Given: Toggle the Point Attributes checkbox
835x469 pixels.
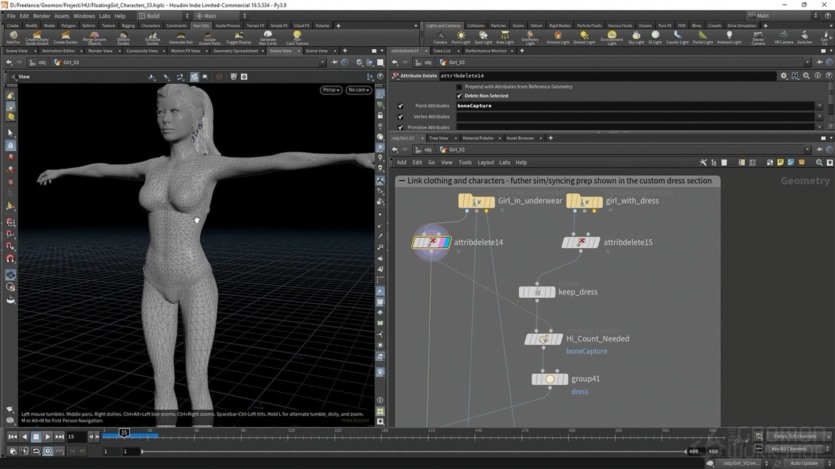Looking at the screenshot, I should [400, 106].
